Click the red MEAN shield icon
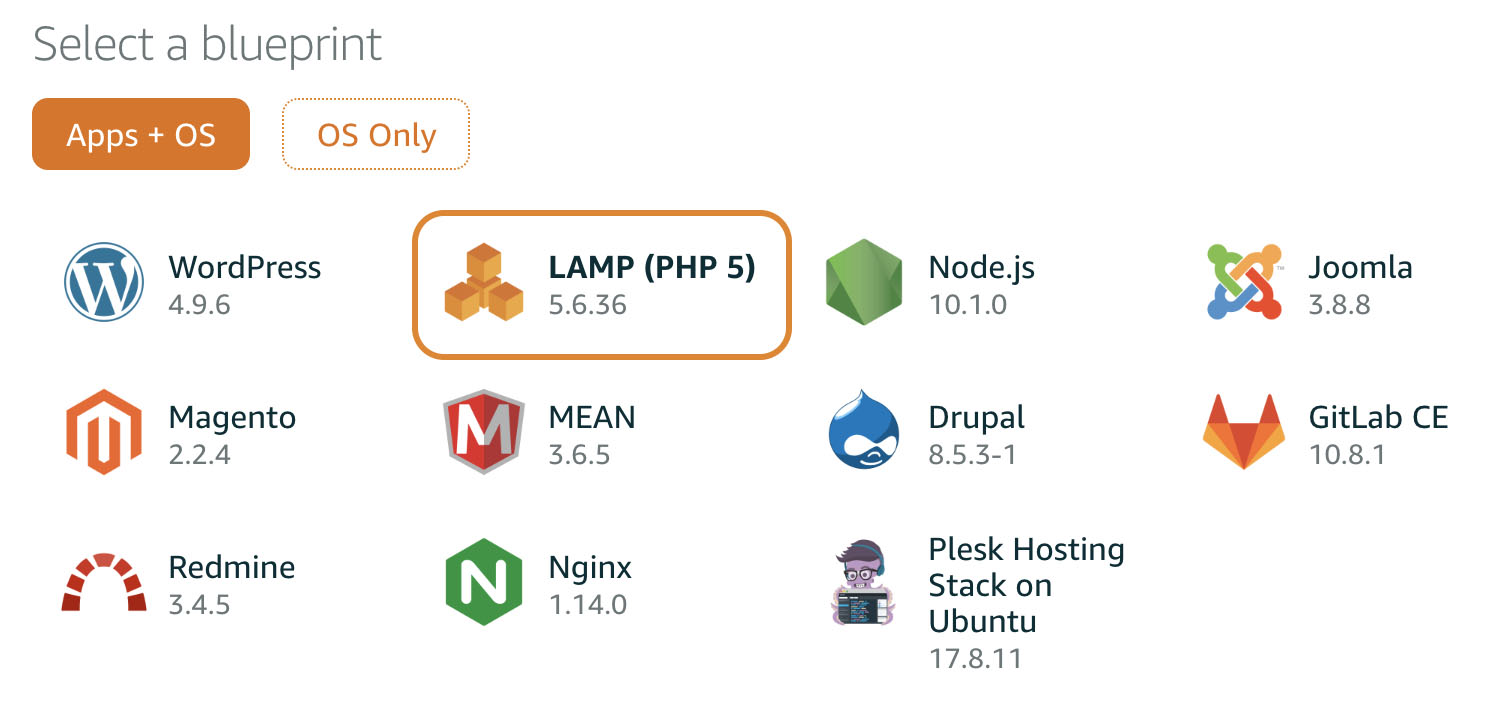 484,433
